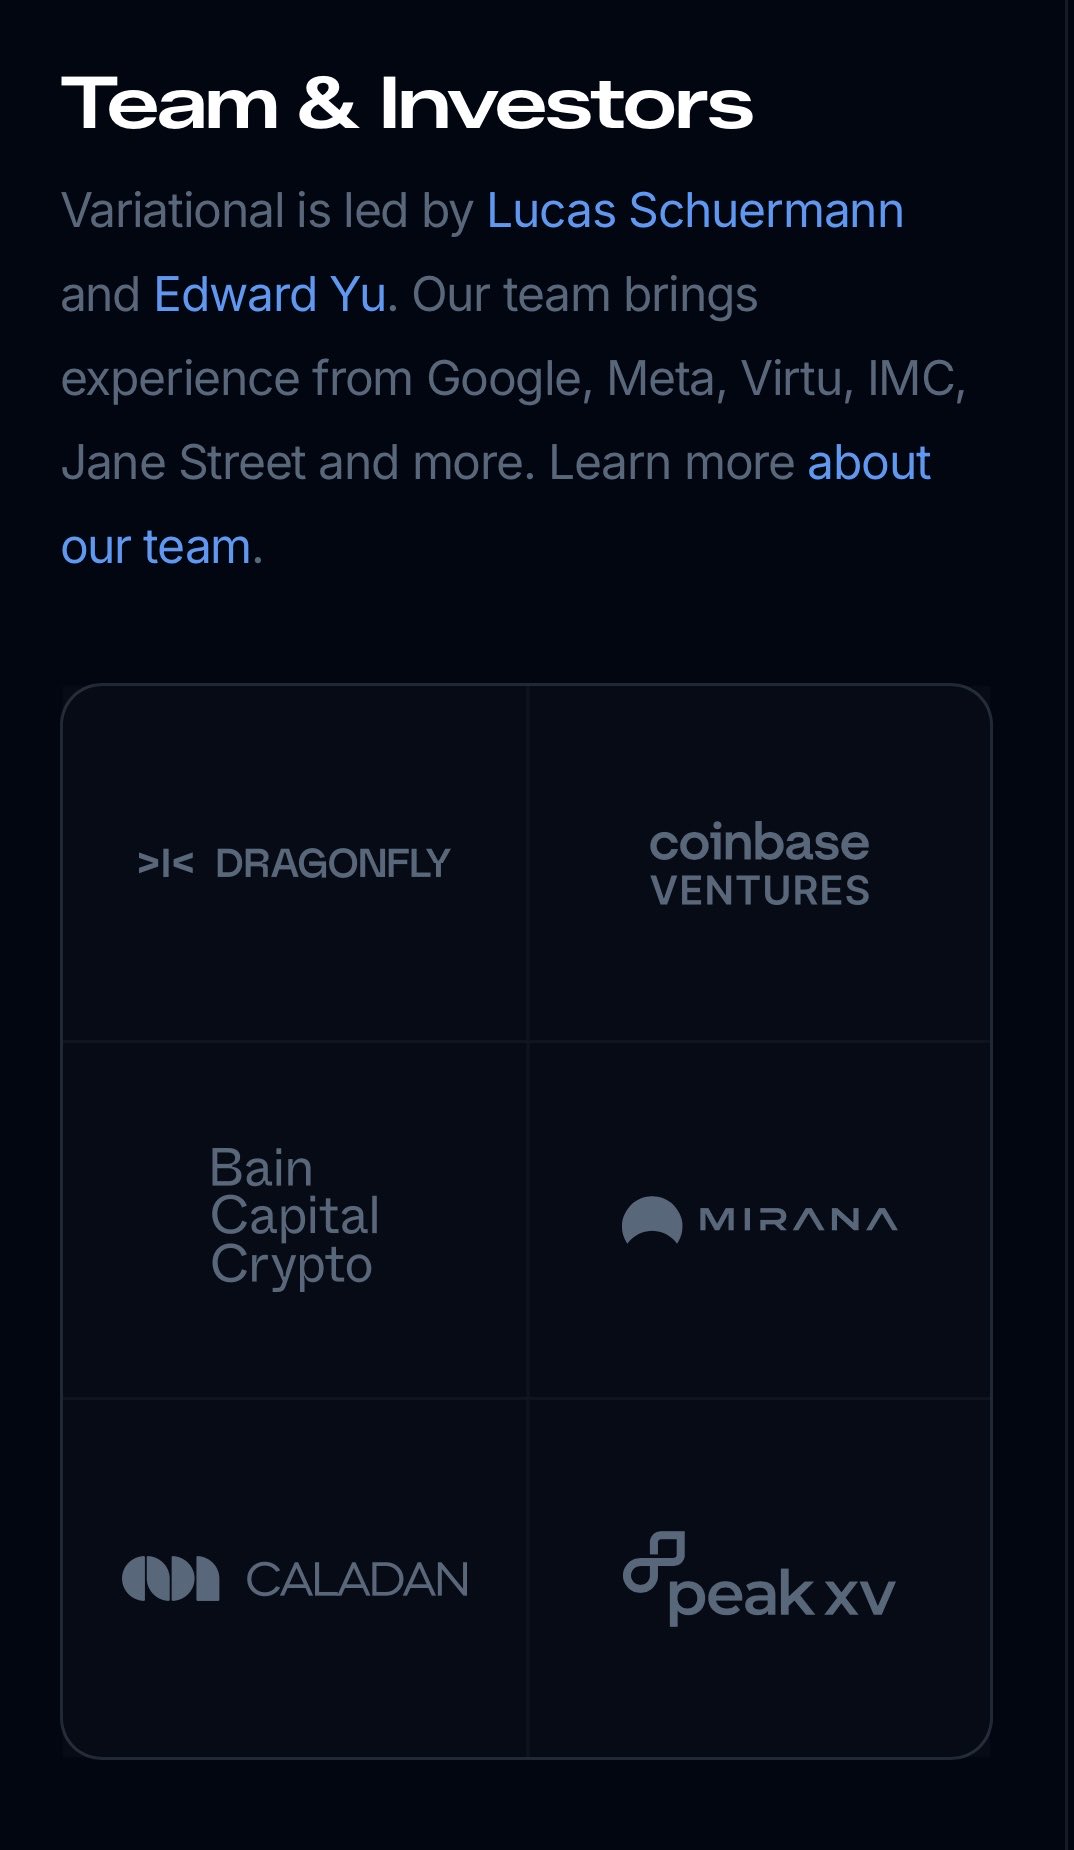This screenshot has height=1850, width=1074.
Task: Select the coinbase wordmark logo
Action: (759, 843)
